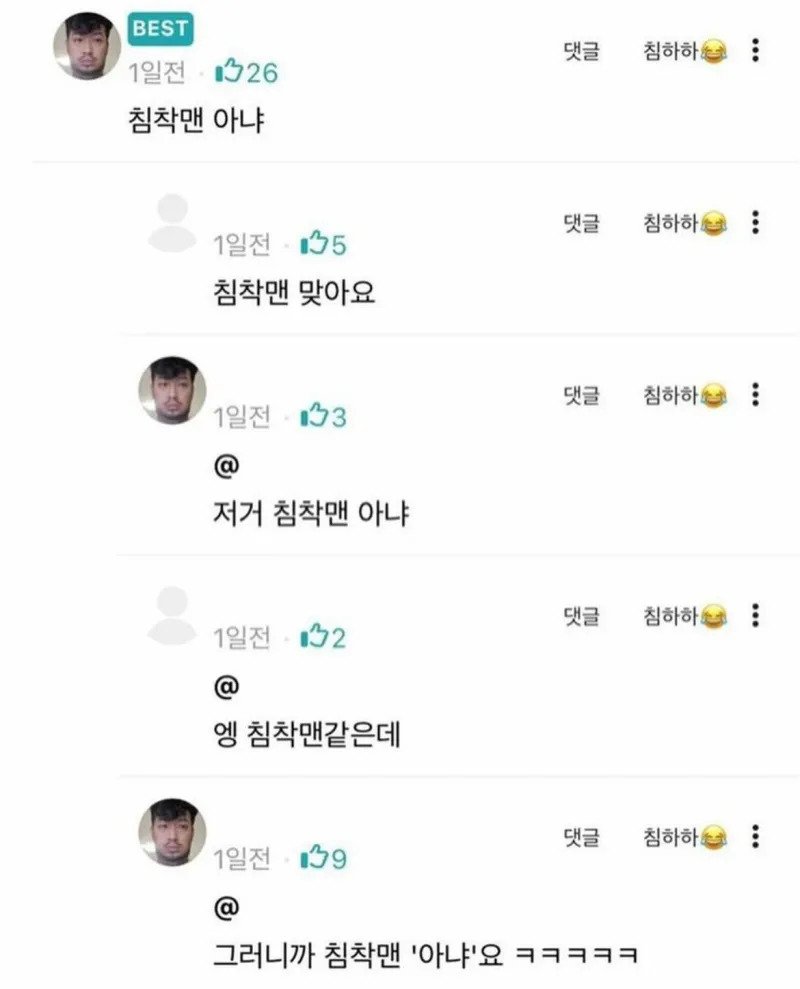This screenshot has height=989, width=800.
Task: Open the three-dot menu on the '엥 침착맨같은데' reply
Action: (755, 615)
